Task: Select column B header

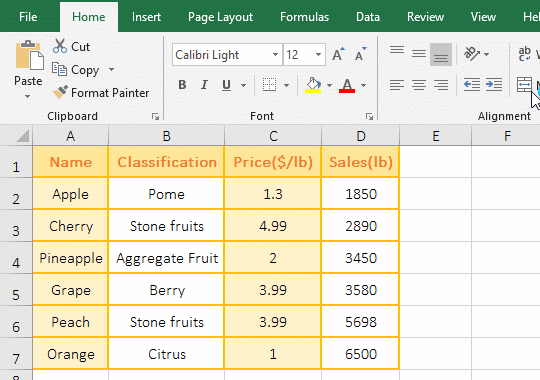Action: click(166, 136)
